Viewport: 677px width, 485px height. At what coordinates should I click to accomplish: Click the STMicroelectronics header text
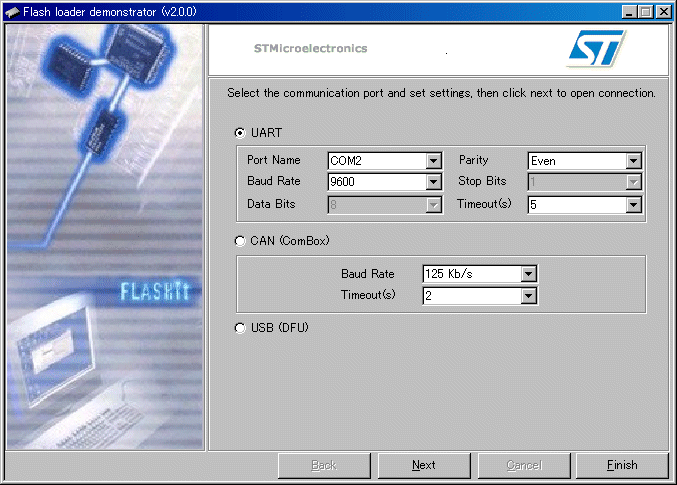[x=310, y=48]
